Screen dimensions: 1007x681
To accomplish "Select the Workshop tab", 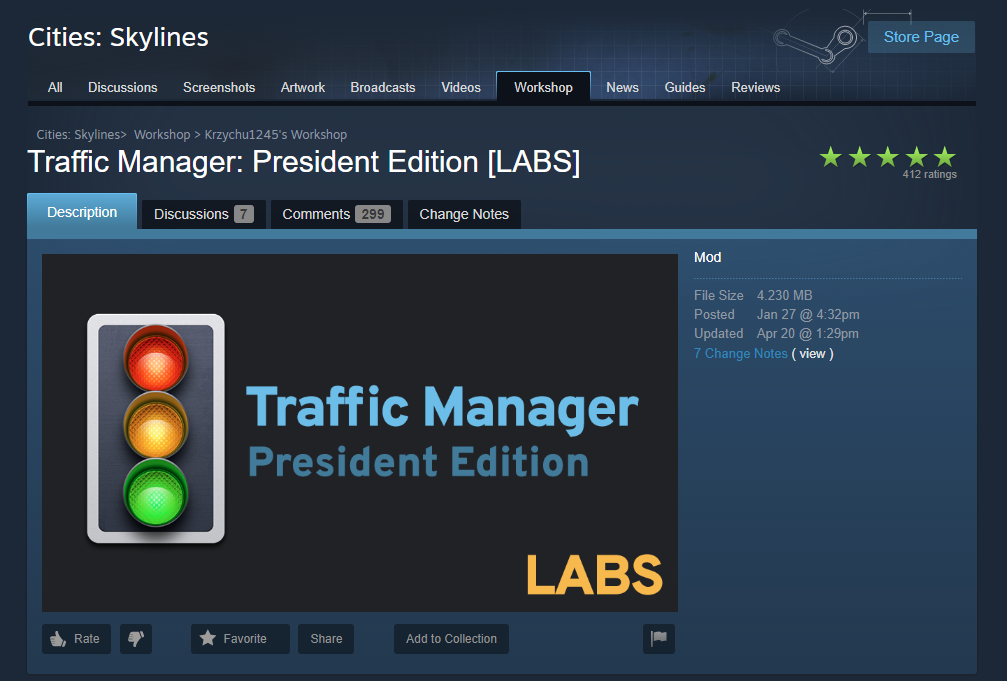I will [x=543, y=87].
